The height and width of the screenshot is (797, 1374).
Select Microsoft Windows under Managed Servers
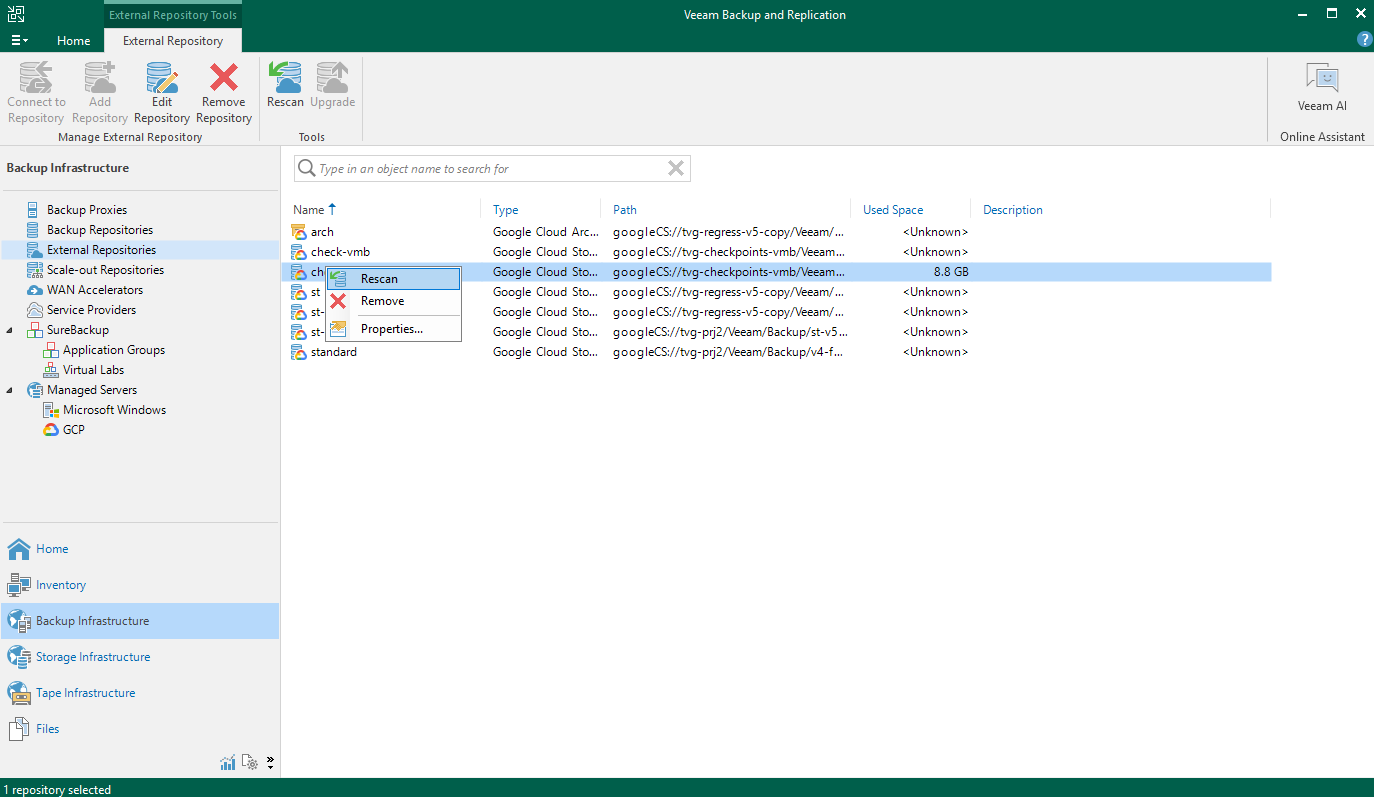pos(115,410)
